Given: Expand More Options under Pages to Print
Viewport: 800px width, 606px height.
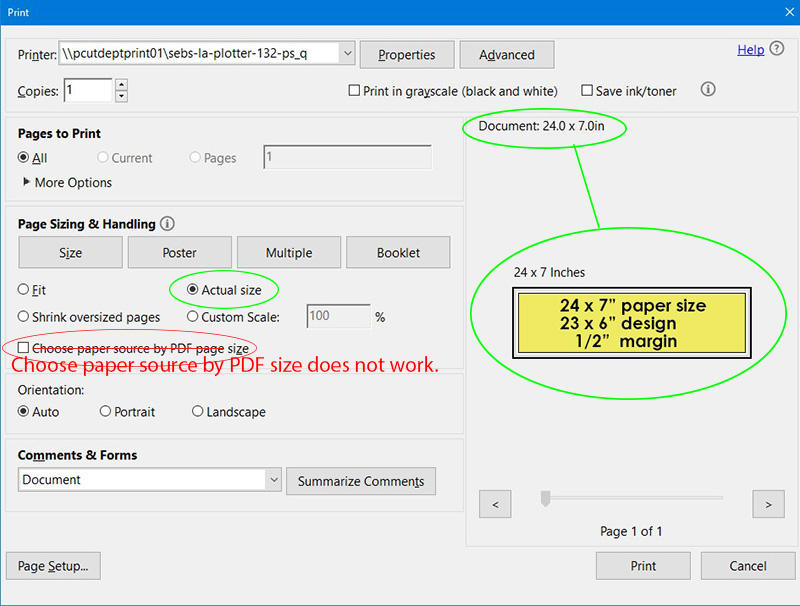Looking at the screenshot, I should [x=27, y=183].
